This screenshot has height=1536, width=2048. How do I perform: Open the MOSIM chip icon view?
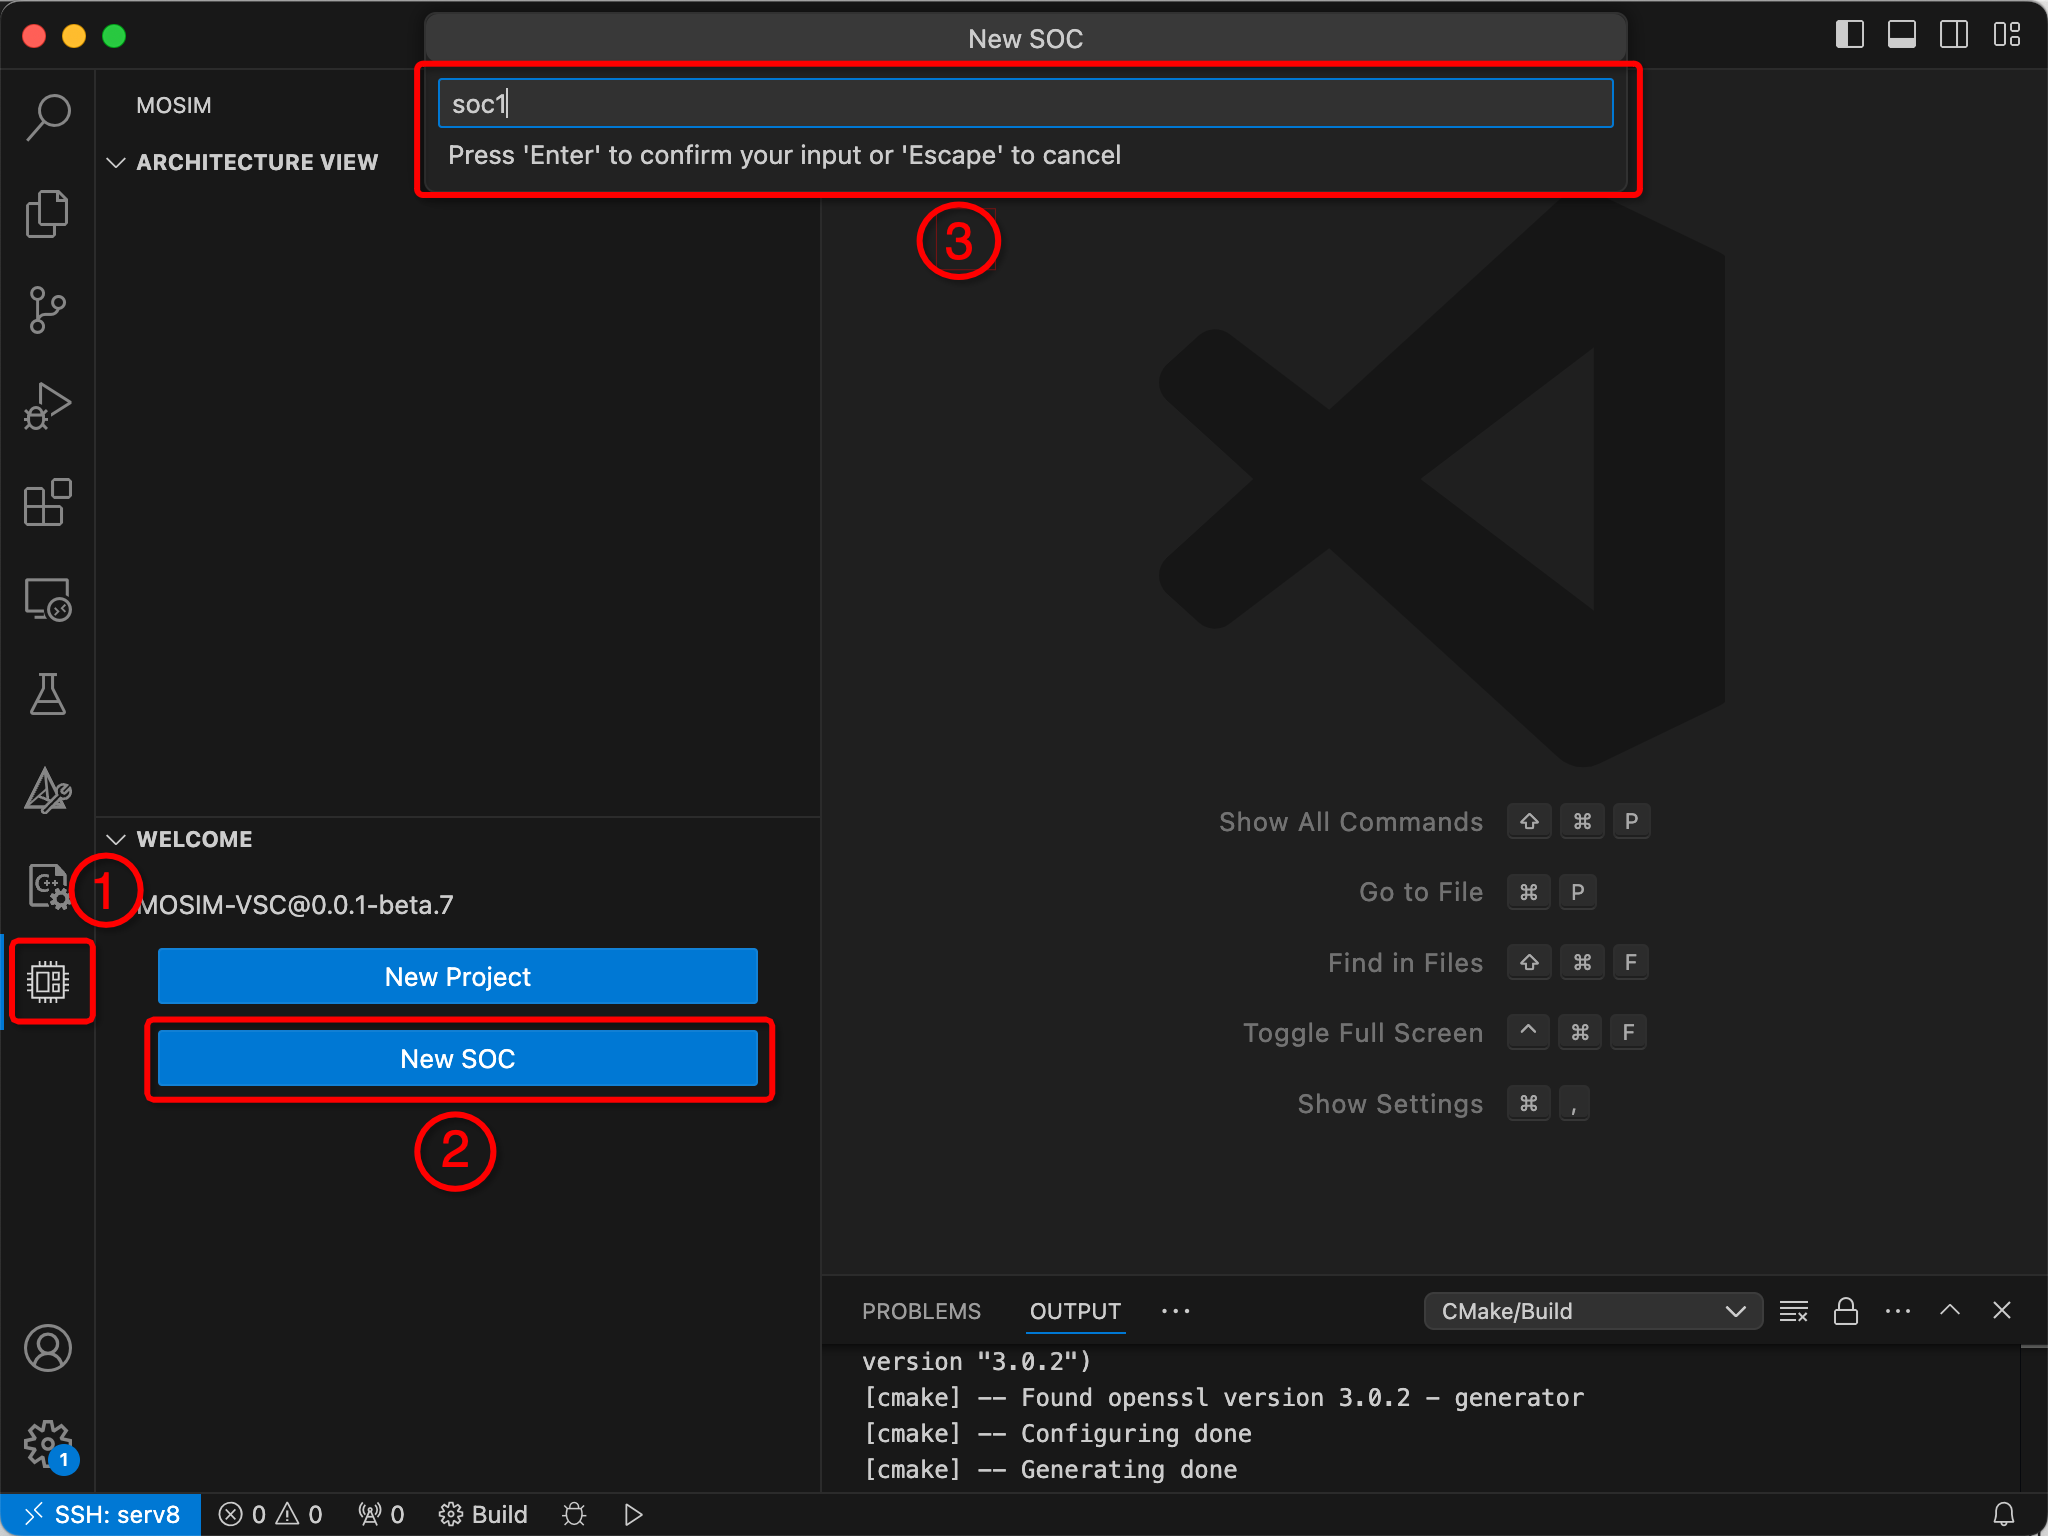tap(48, 981)
